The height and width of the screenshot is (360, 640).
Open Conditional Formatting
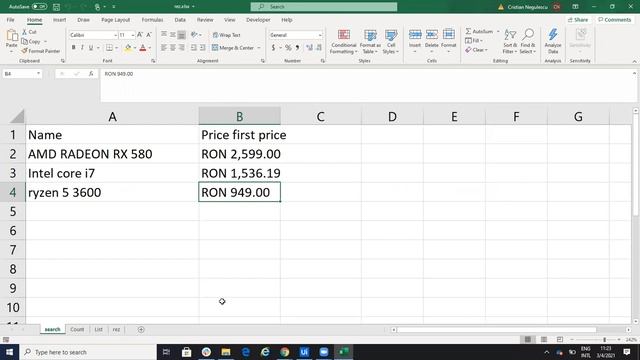click(x=344, y=41)
